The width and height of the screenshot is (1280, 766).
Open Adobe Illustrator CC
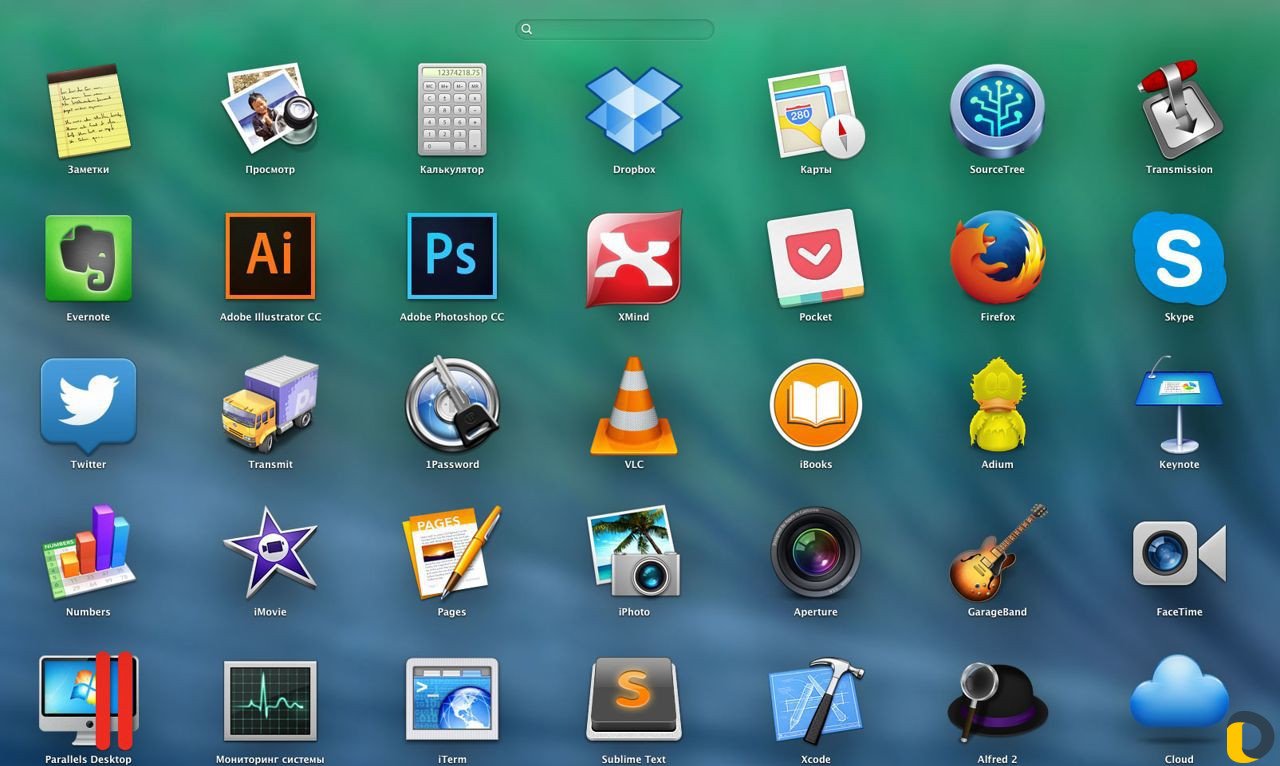(270, 256)
